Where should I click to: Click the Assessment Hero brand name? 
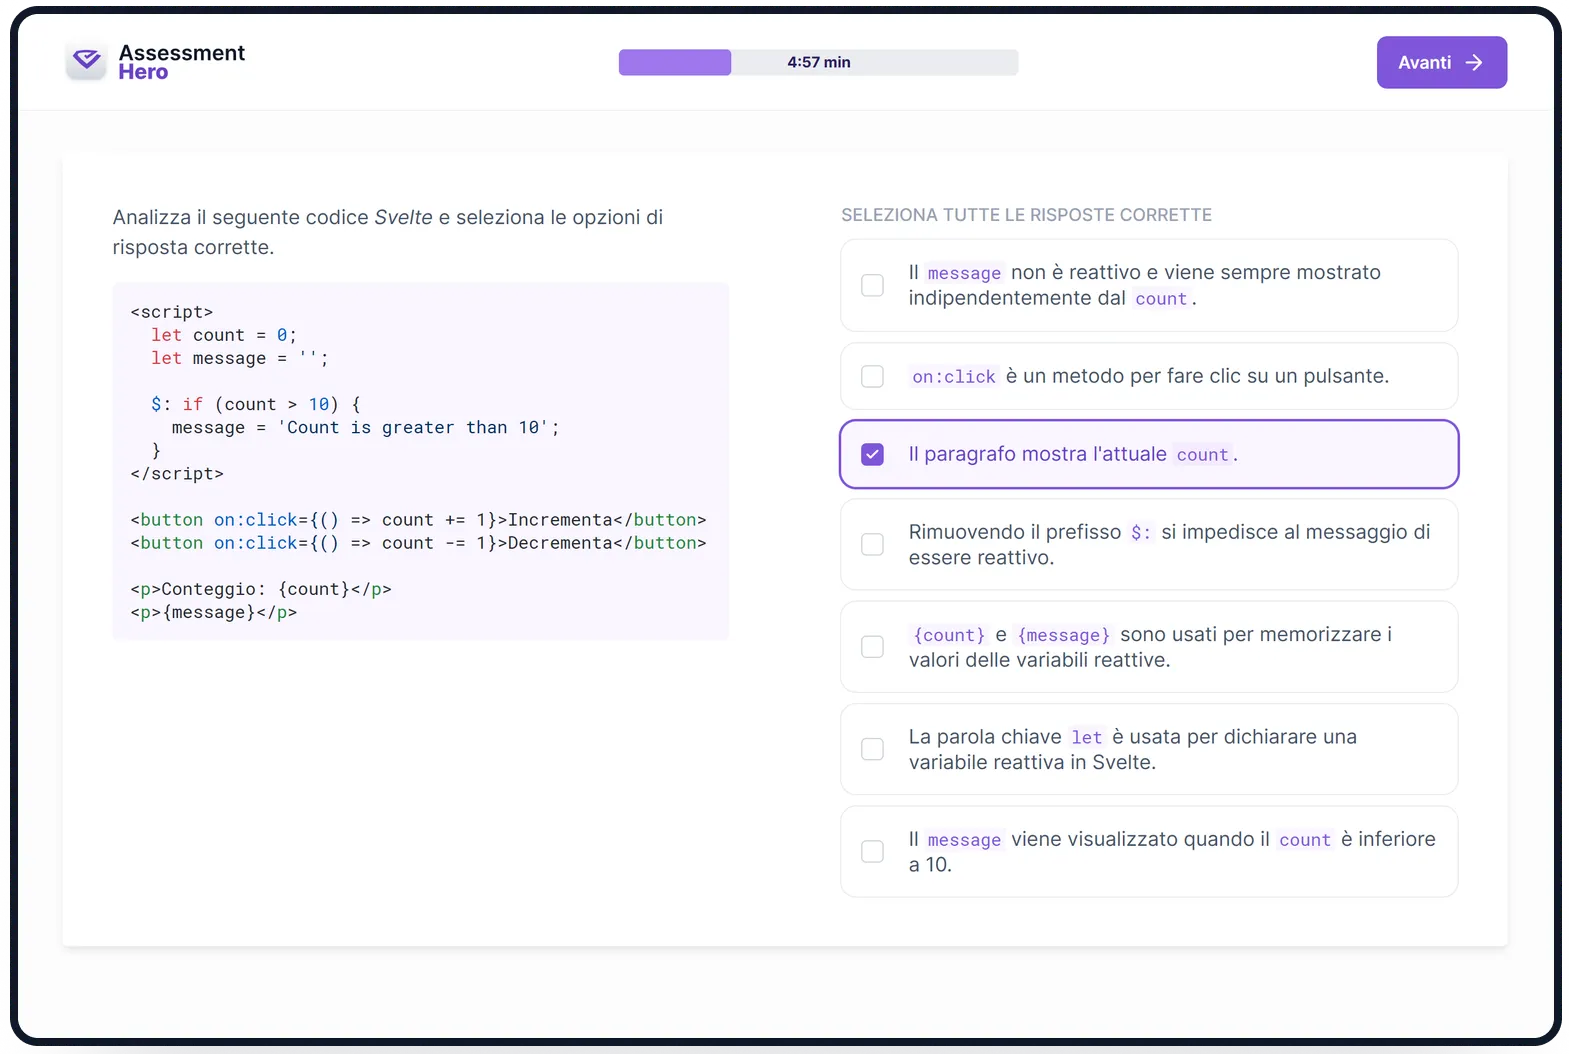tap(181, 62)
